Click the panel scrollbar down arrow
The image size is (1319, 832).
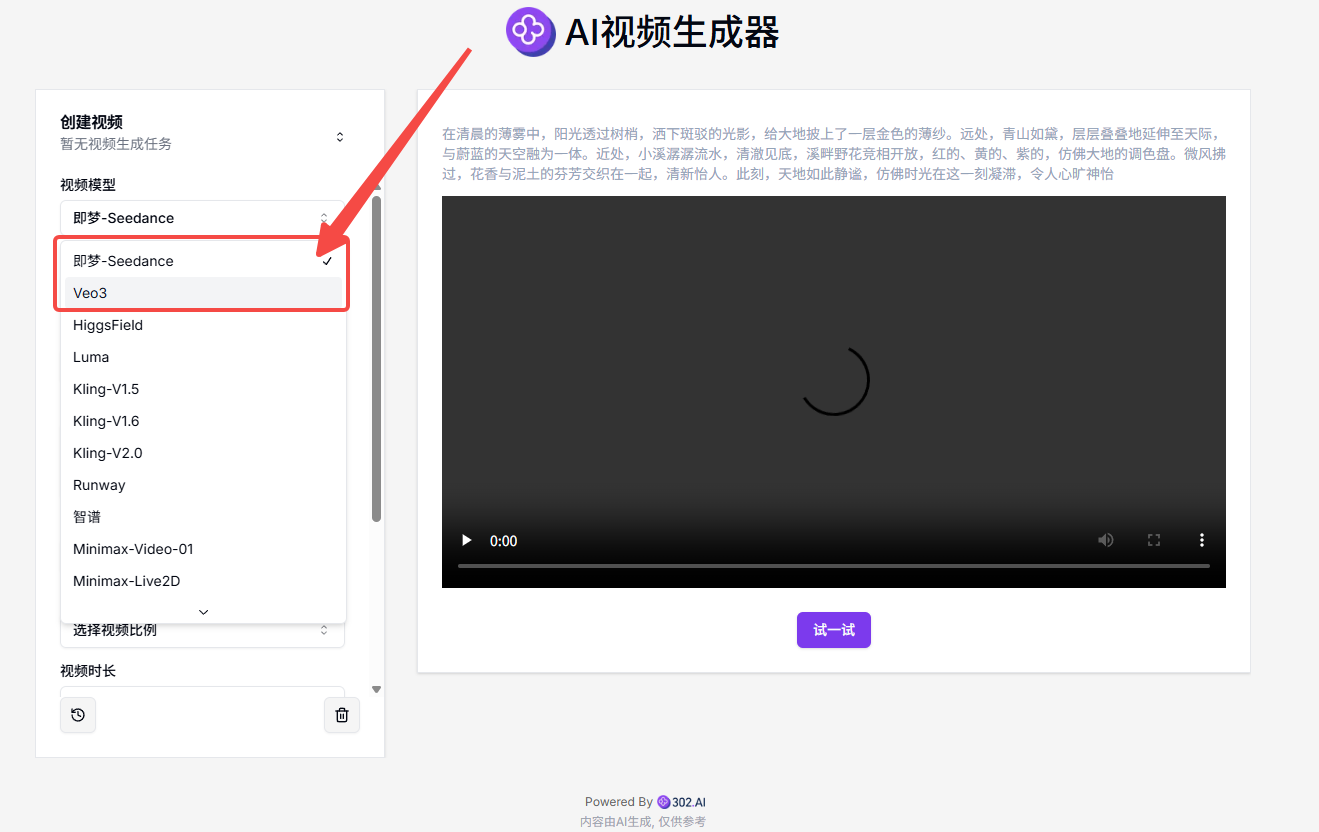pos(377,689)
